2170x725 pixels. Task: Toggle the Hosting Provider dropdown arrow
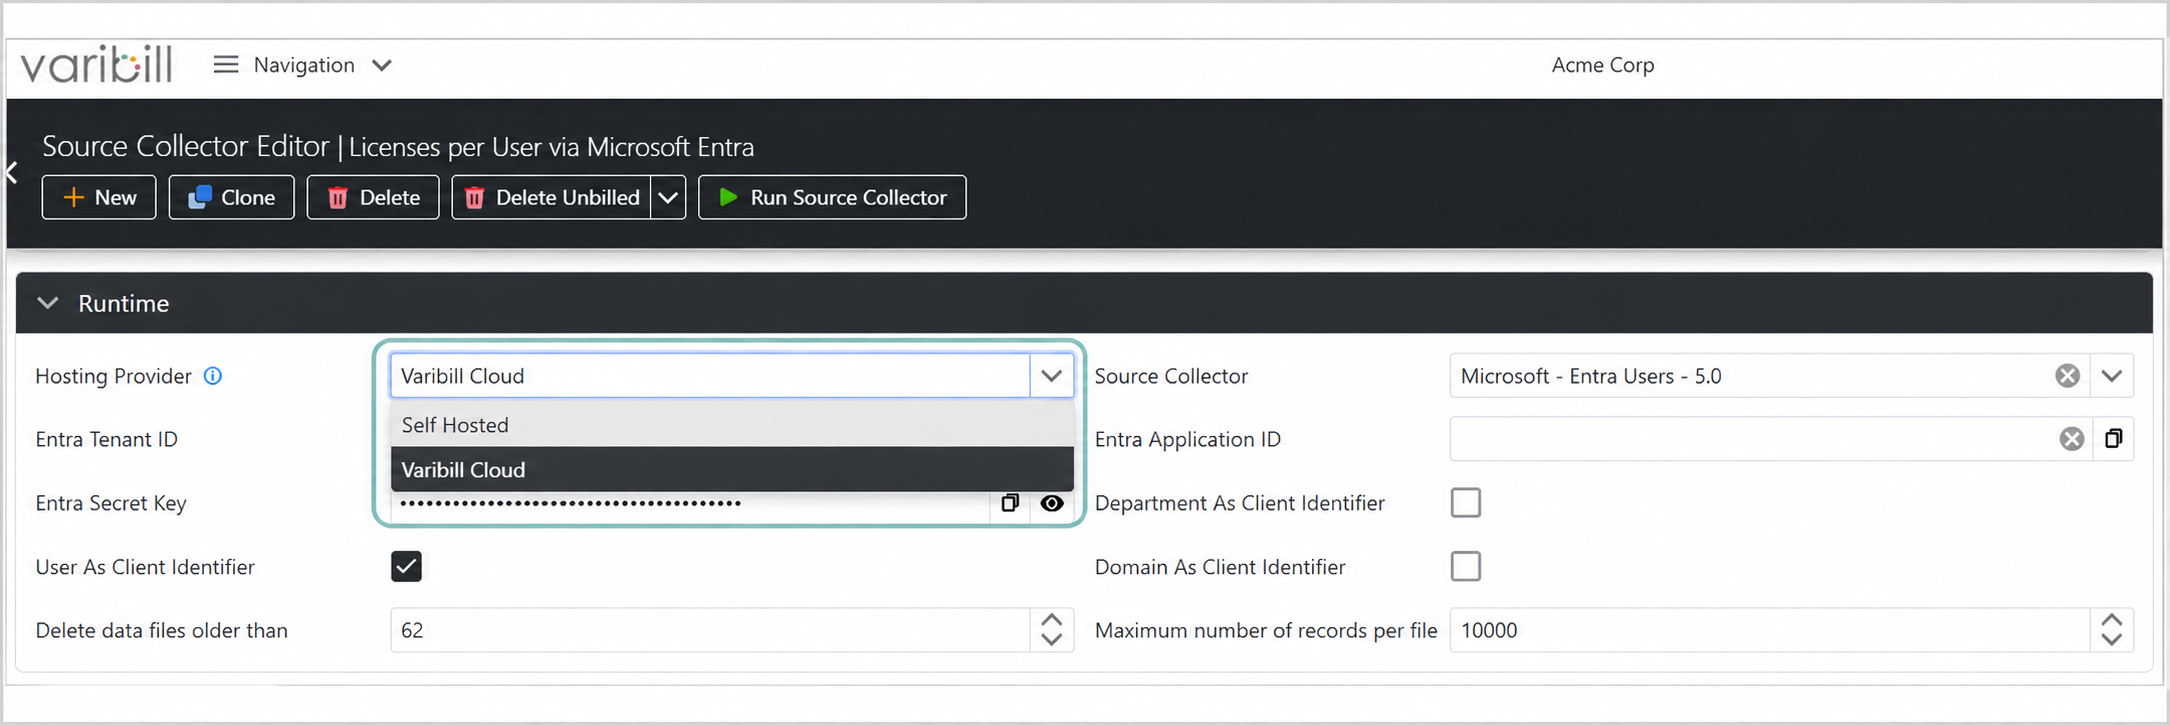point(1051,376)
